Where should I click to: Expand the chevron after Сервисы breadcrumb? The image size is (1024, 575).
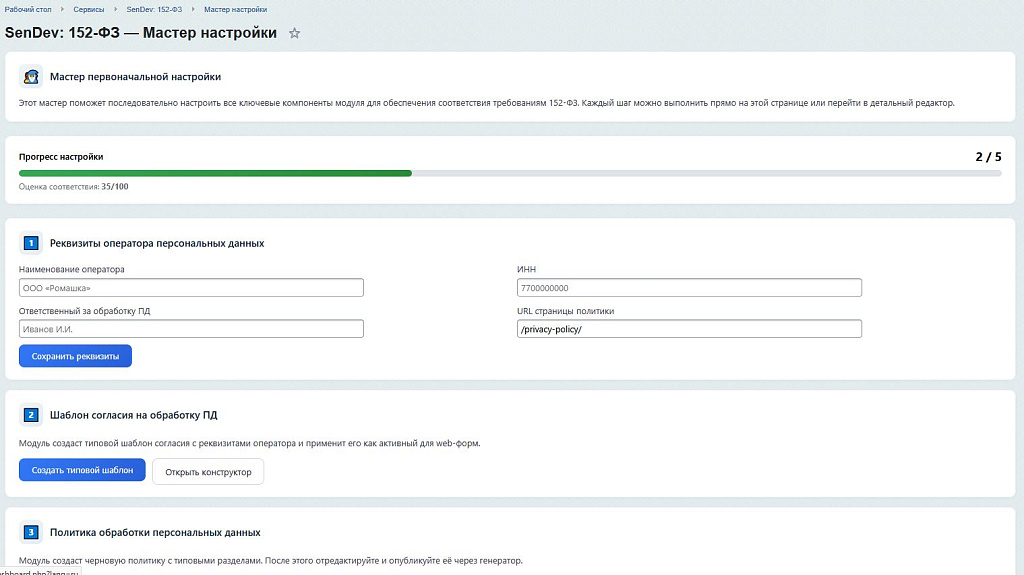pyautogui.click(x=115, y=9)
